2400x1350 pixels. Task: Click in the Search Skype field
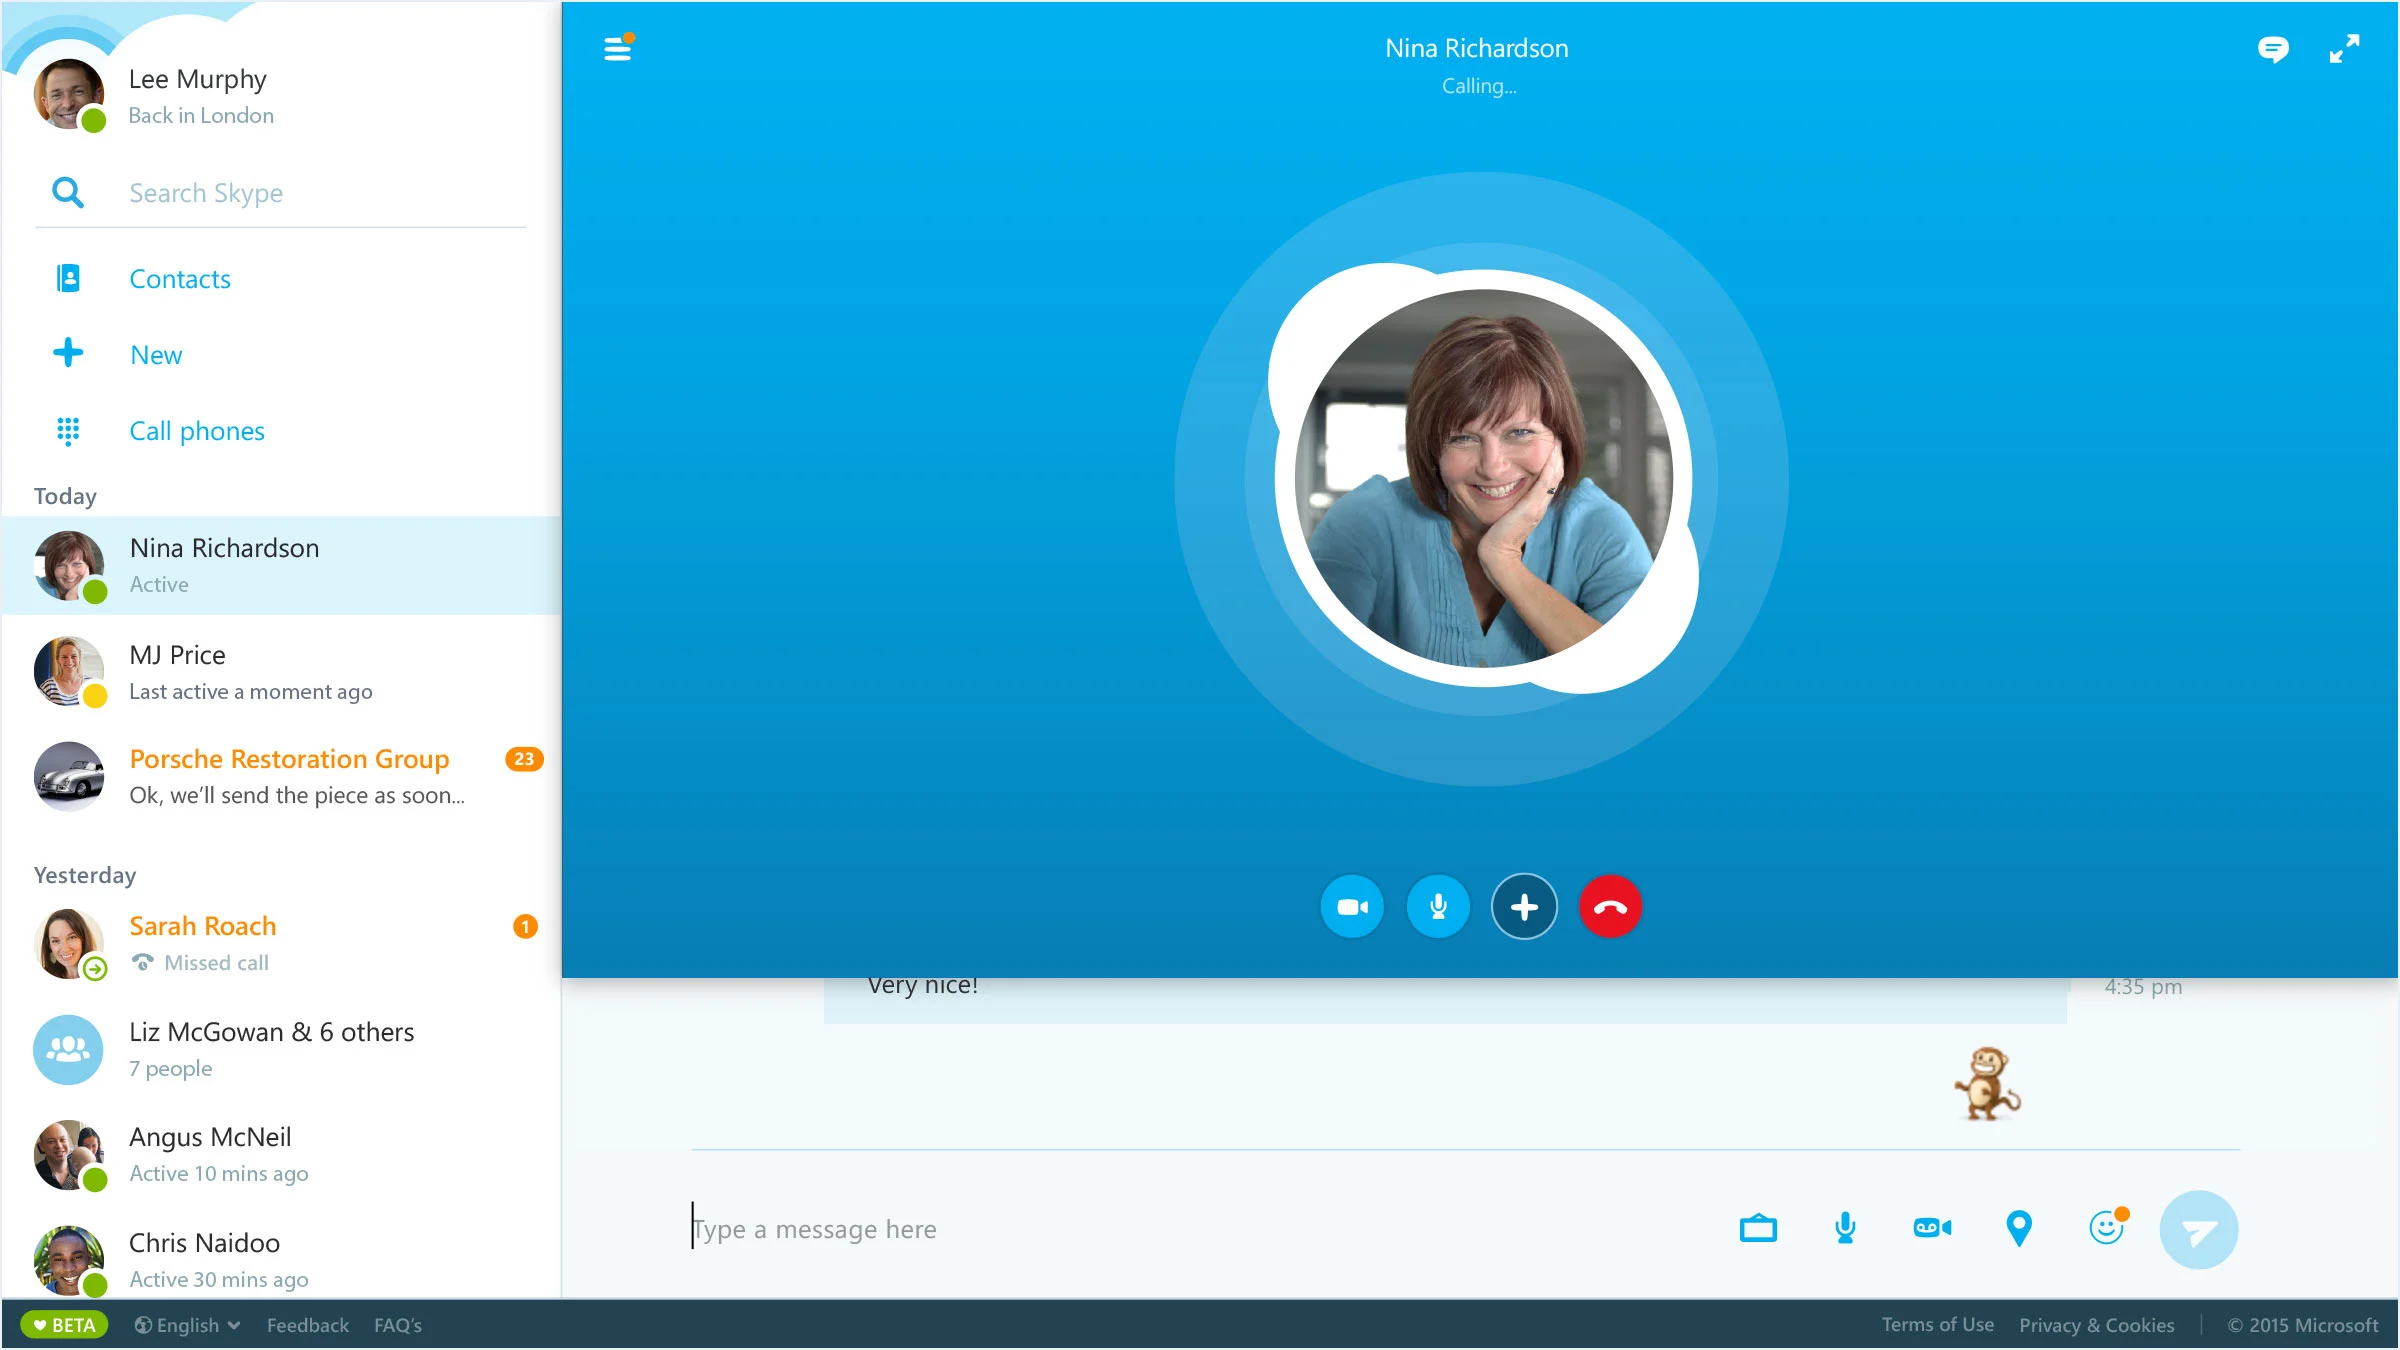click(300, 193)
